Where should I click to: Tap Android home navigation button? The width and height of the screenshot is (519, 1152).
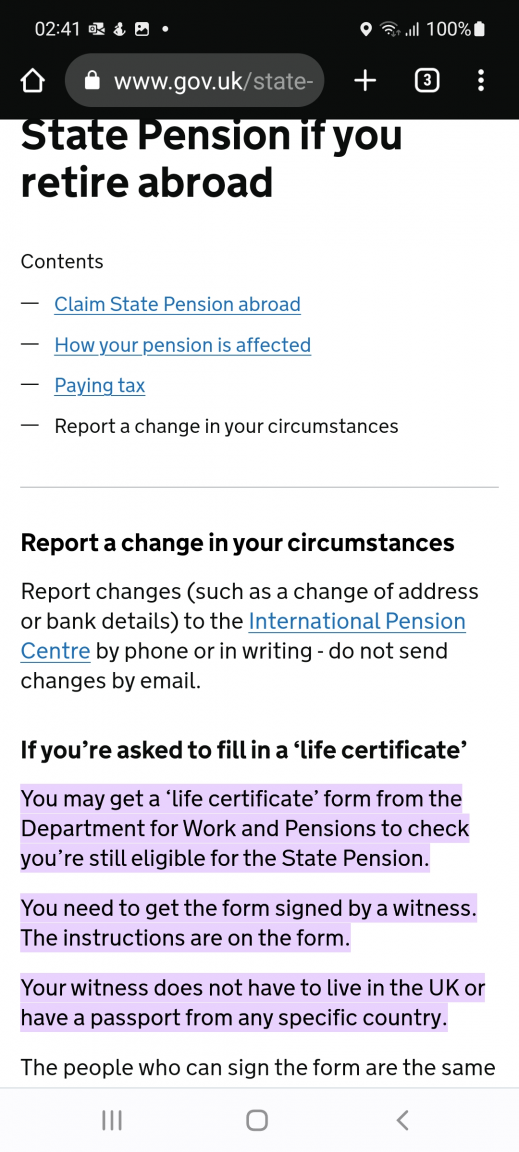pos(257,1120)
